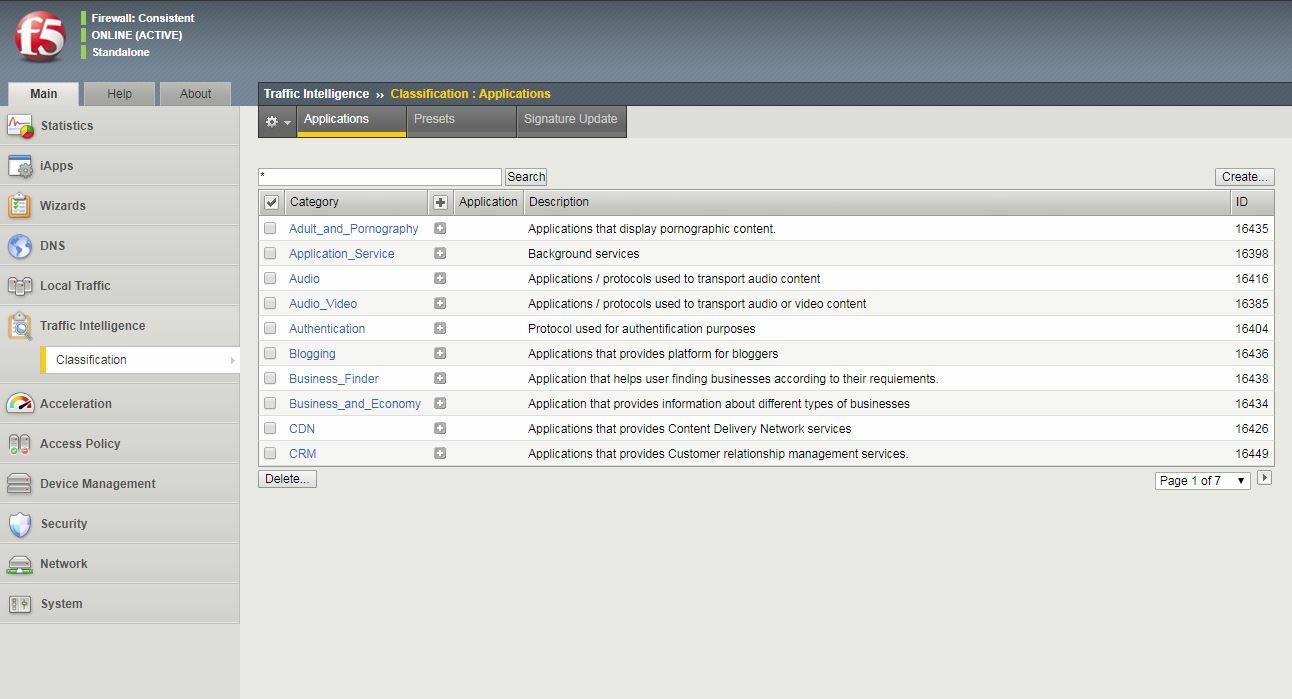Toggle the select-all header checkbox

271,202
